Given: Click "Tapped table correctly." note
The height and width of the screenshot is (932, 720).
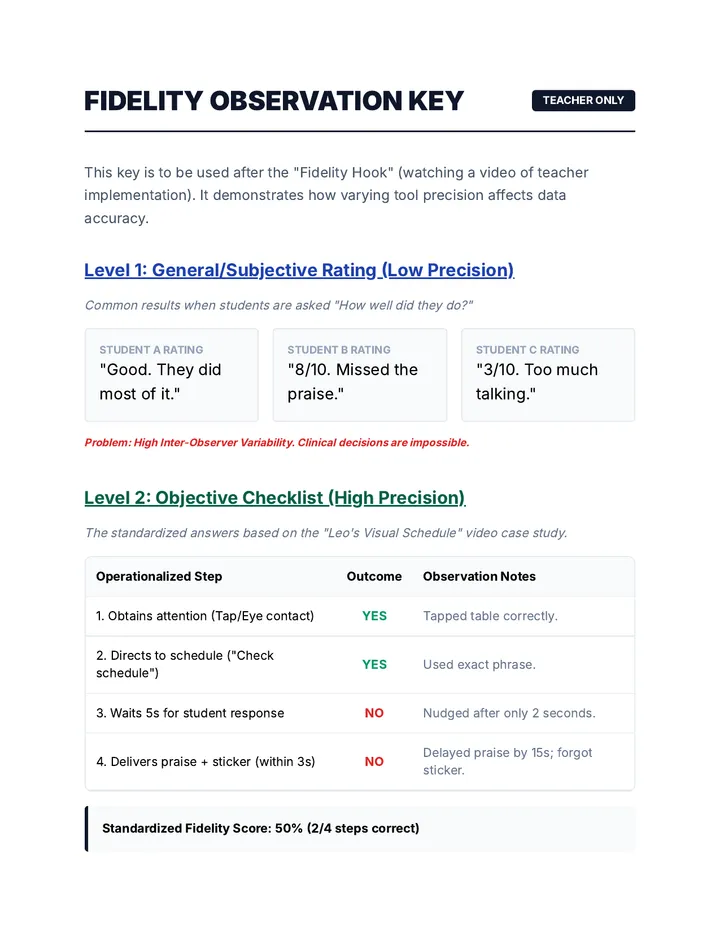Looking at the screenshot, I should (490, 616).
